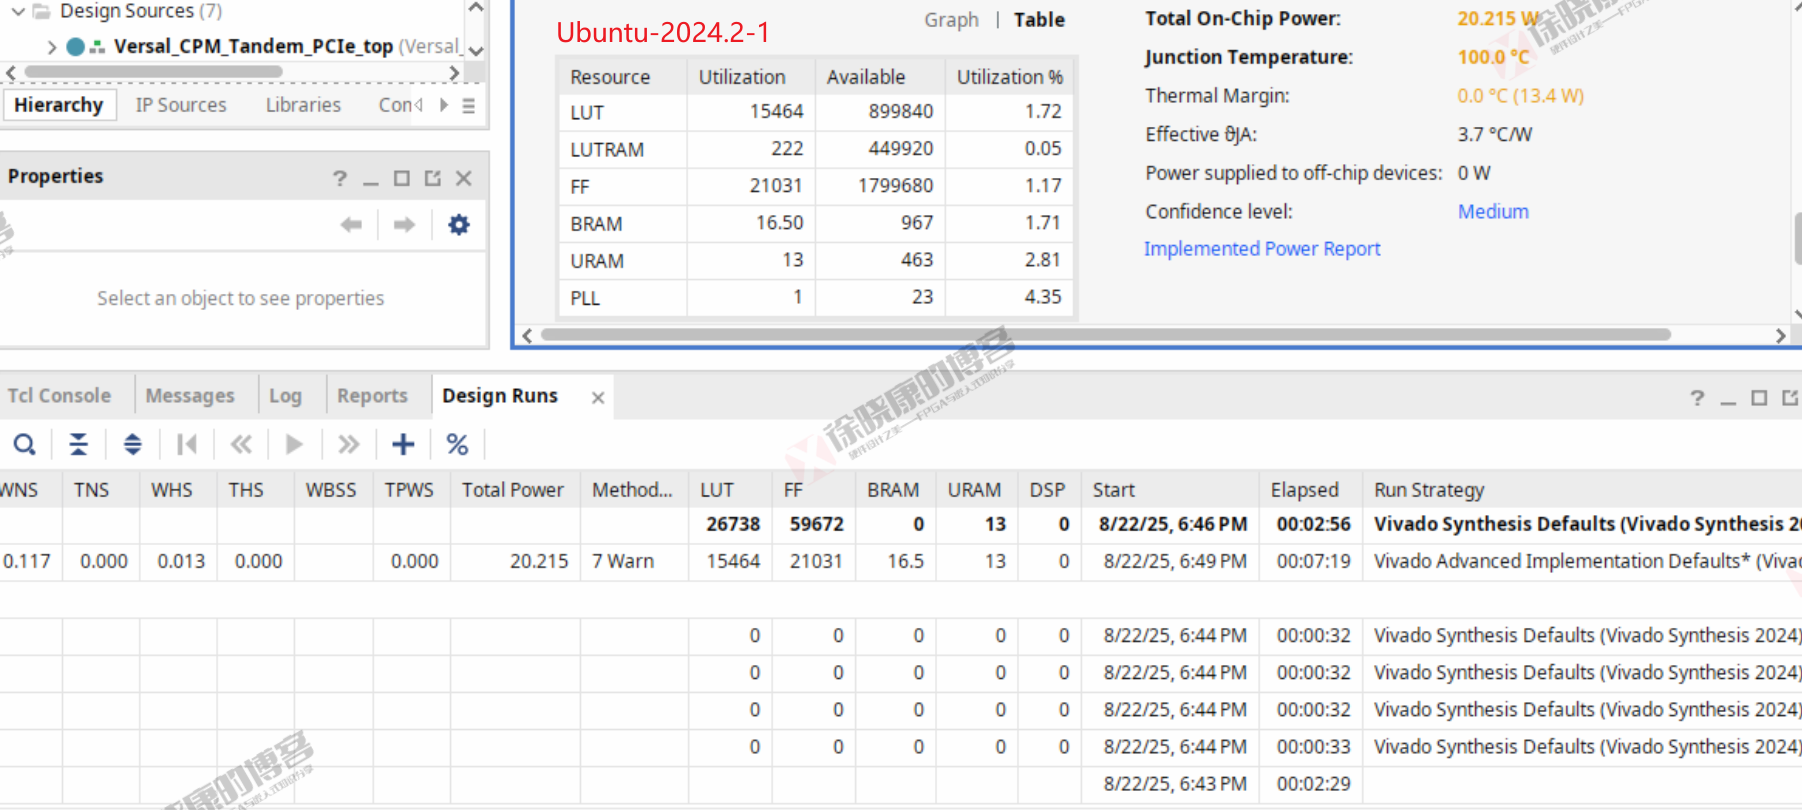Switch to the Libraries tab
Image resolution: width=1802 pixels, height=810 pixels.
(303, 105)
